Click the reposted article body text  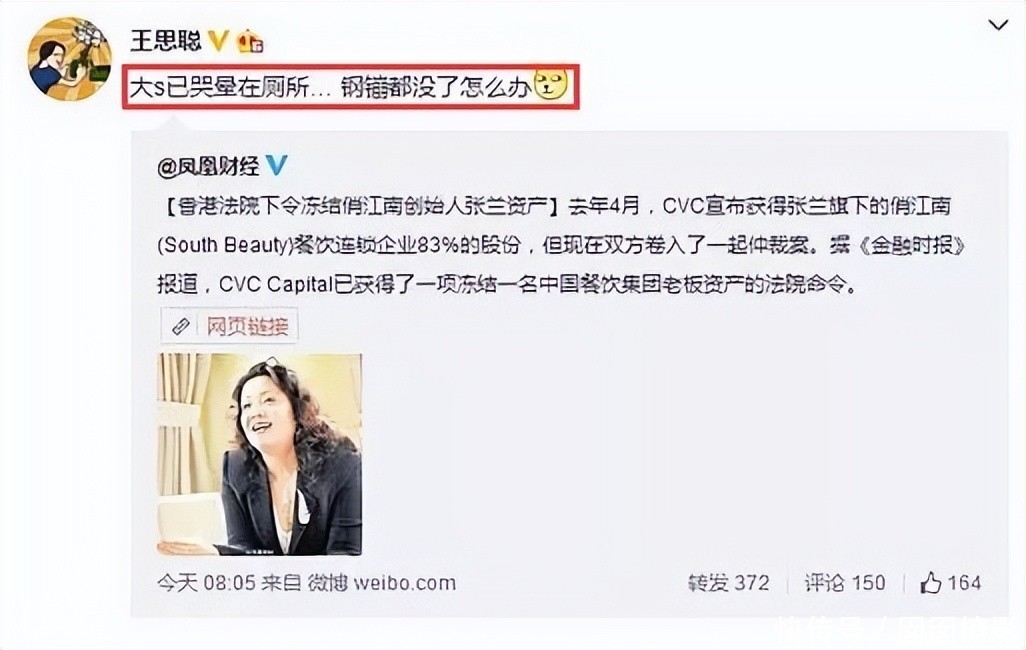(x=562, y=245)
